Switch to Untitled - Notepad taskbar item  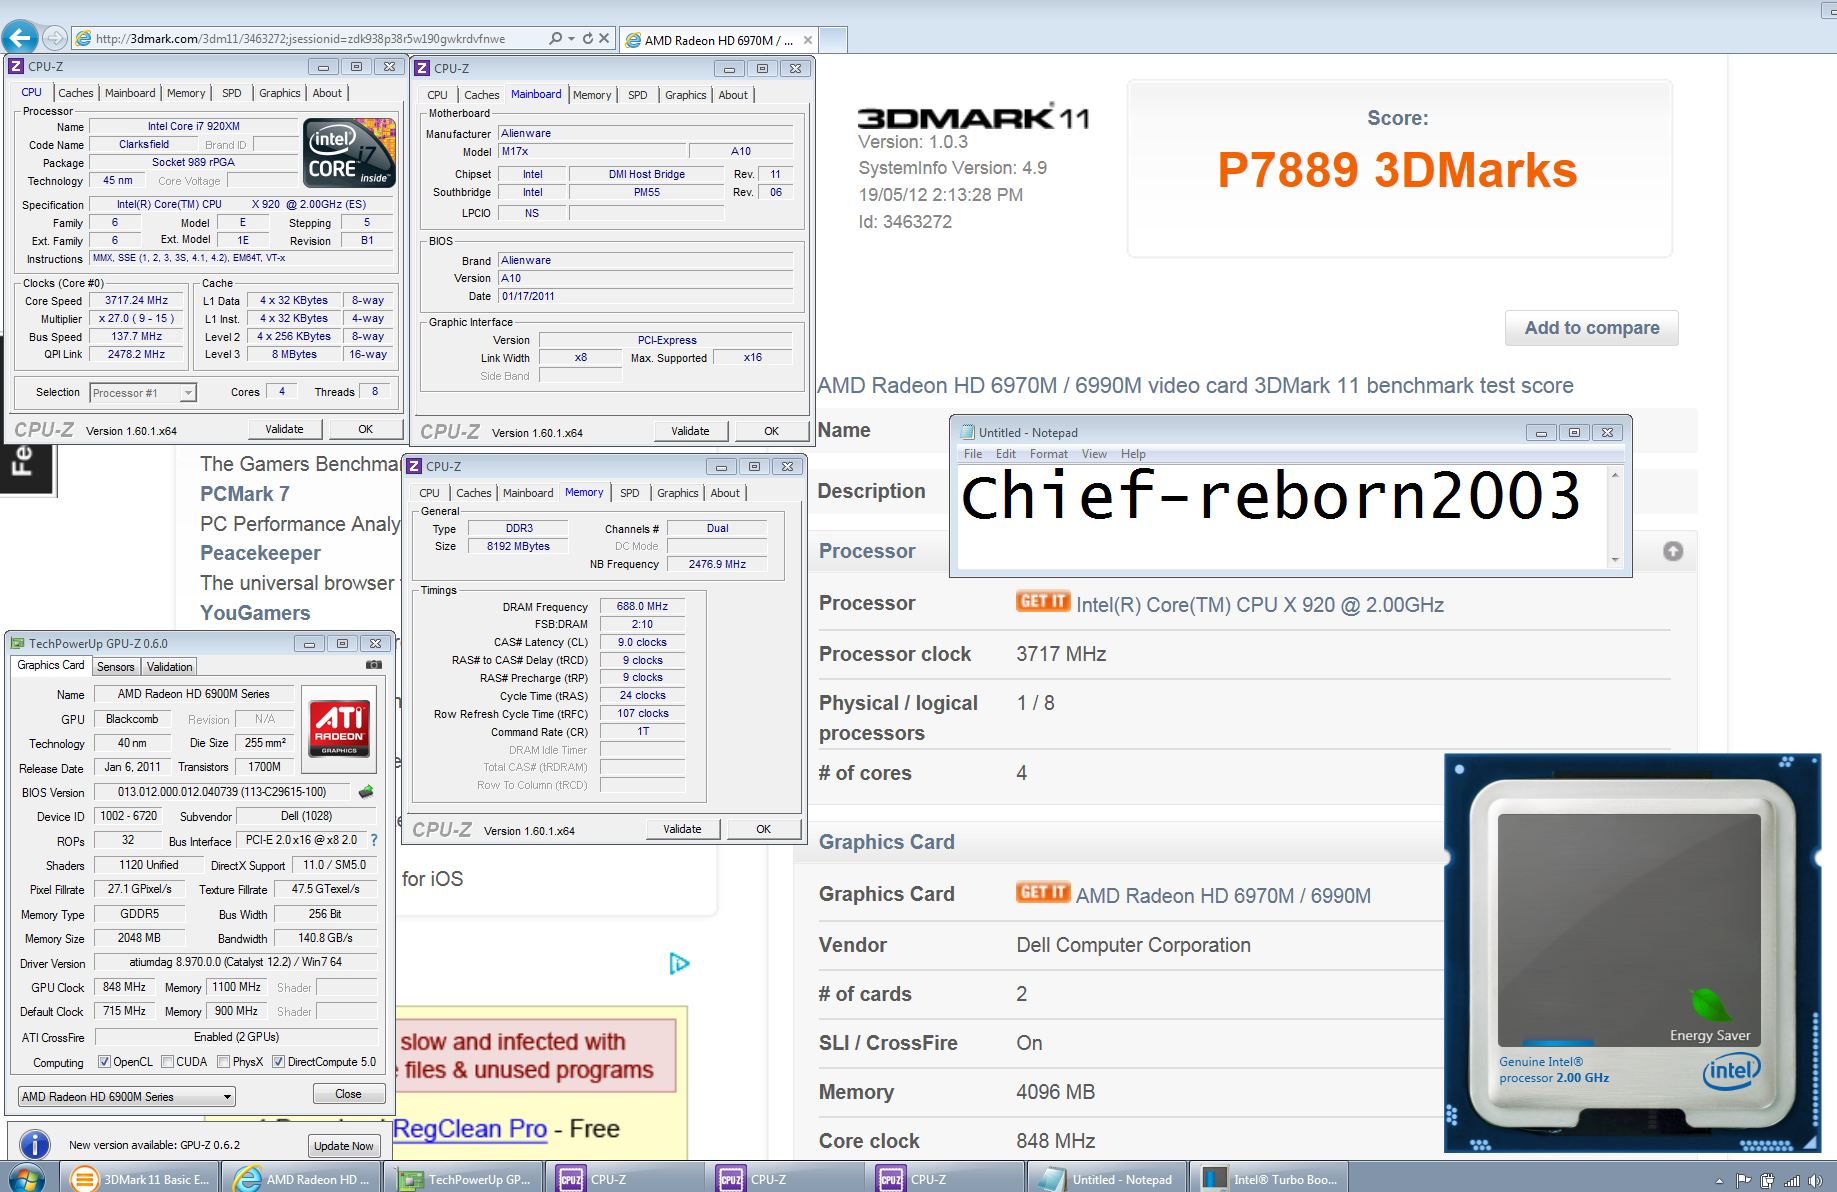click(1107, 1179)
